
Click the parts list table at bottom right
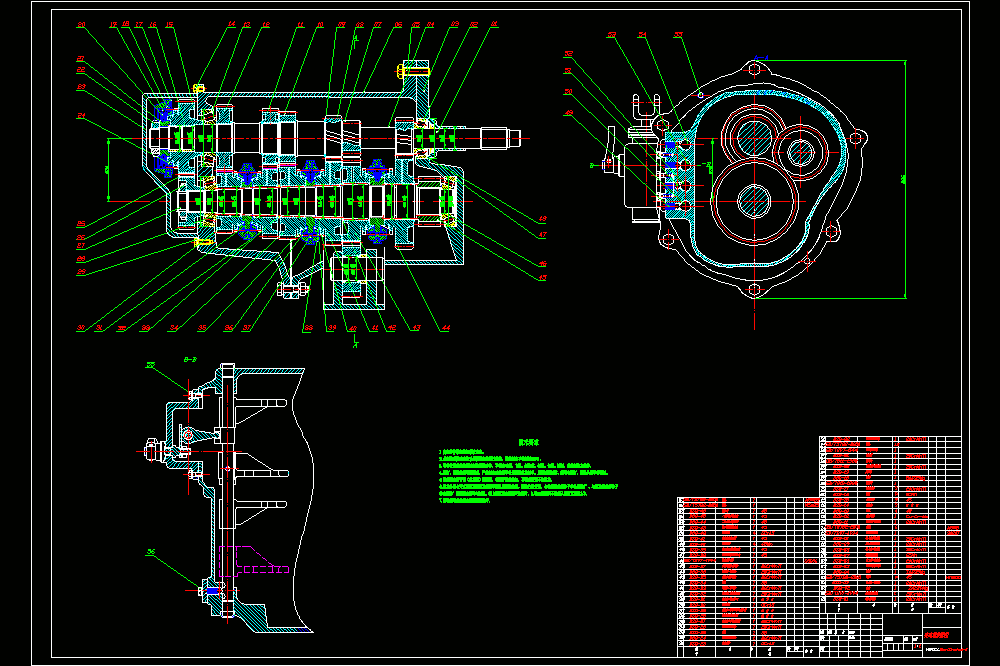820,545
